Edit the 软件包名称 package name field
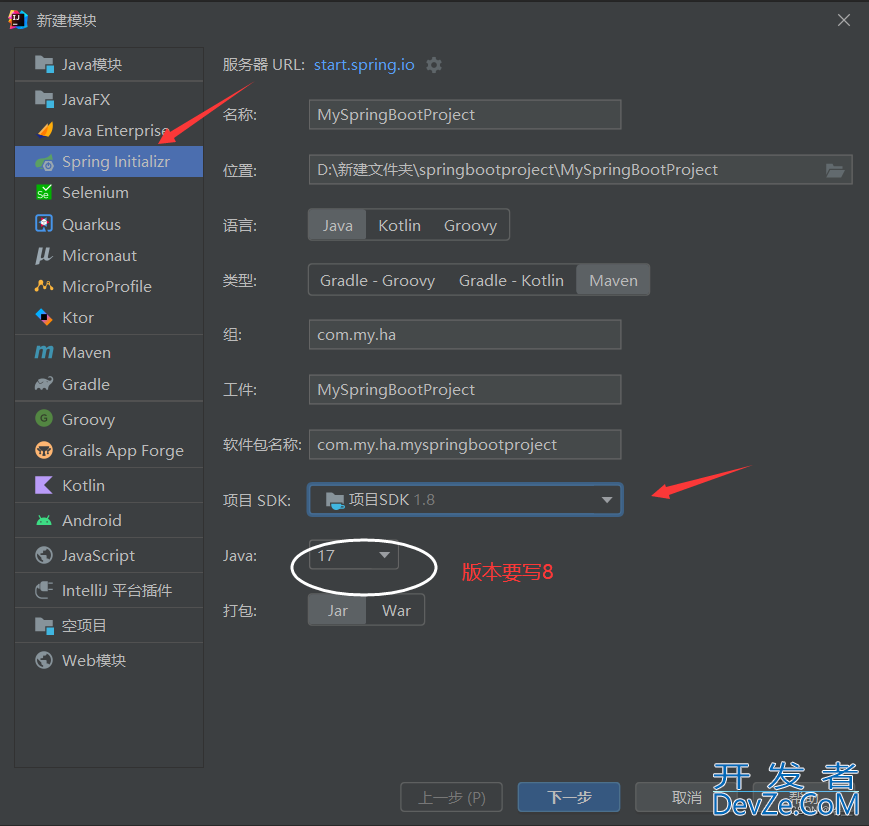 (x=465, y=445)
